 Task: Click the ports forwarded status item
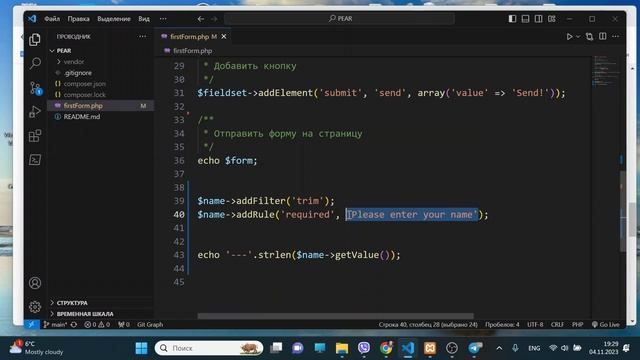tap(124, 324)
